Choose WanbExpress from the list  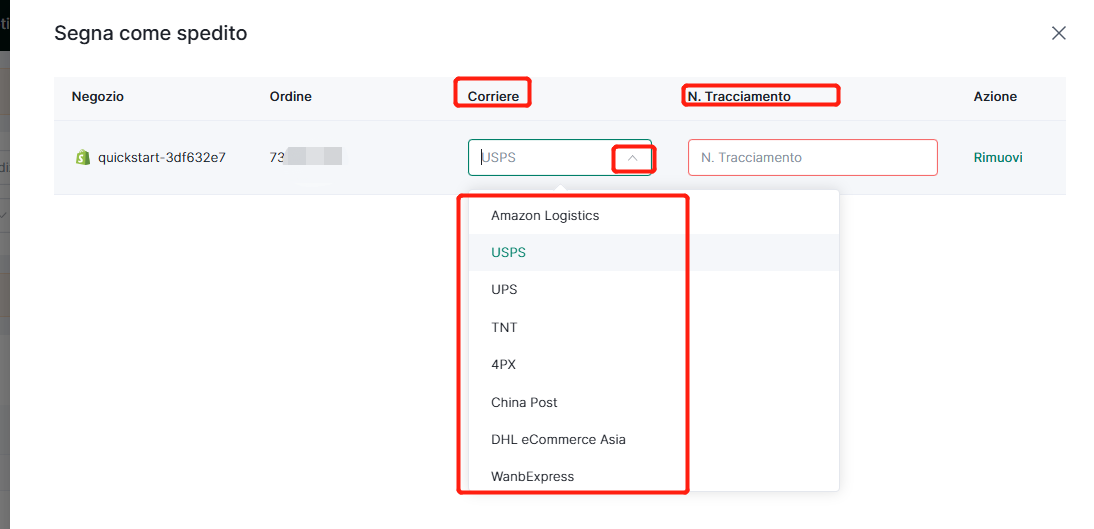tap(654, 477)
